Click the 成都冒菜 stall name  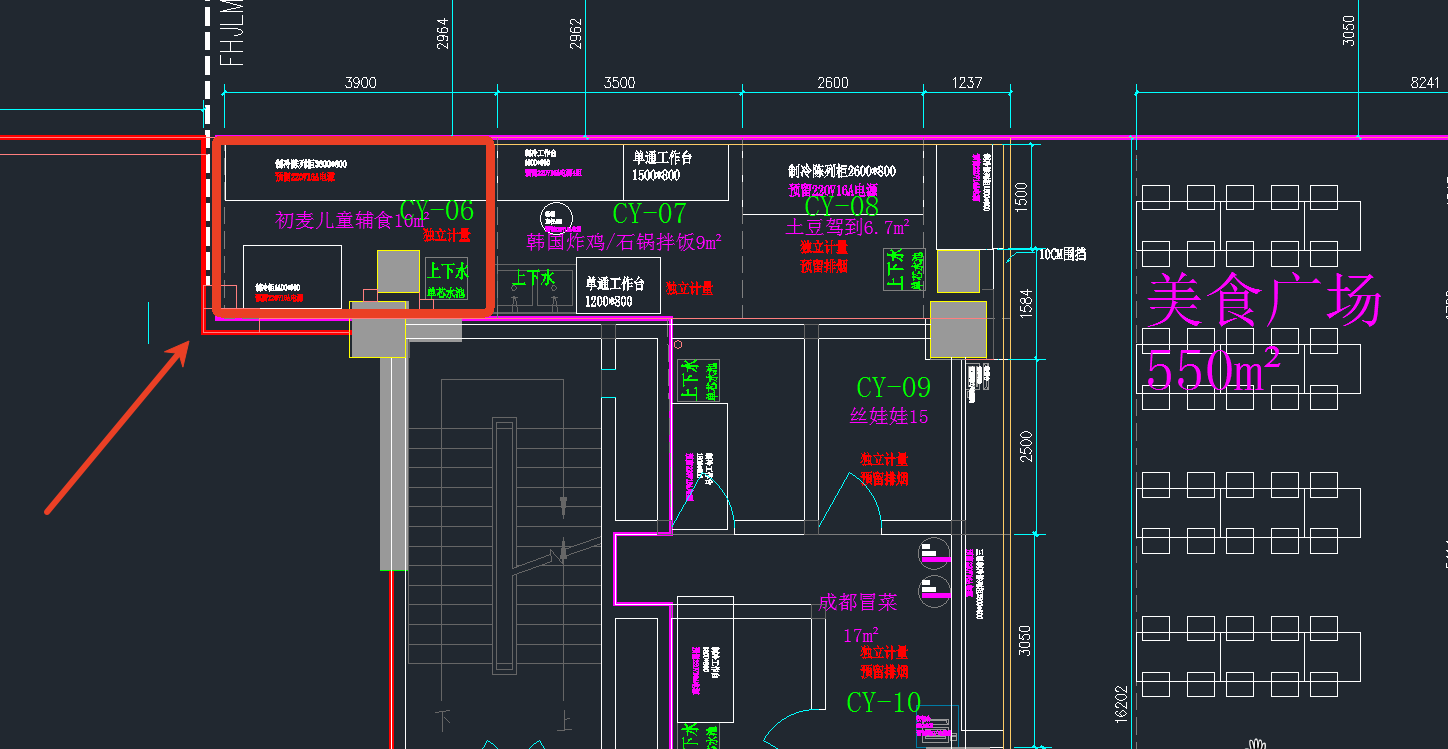pyautogui.click(x=857, y=602)
